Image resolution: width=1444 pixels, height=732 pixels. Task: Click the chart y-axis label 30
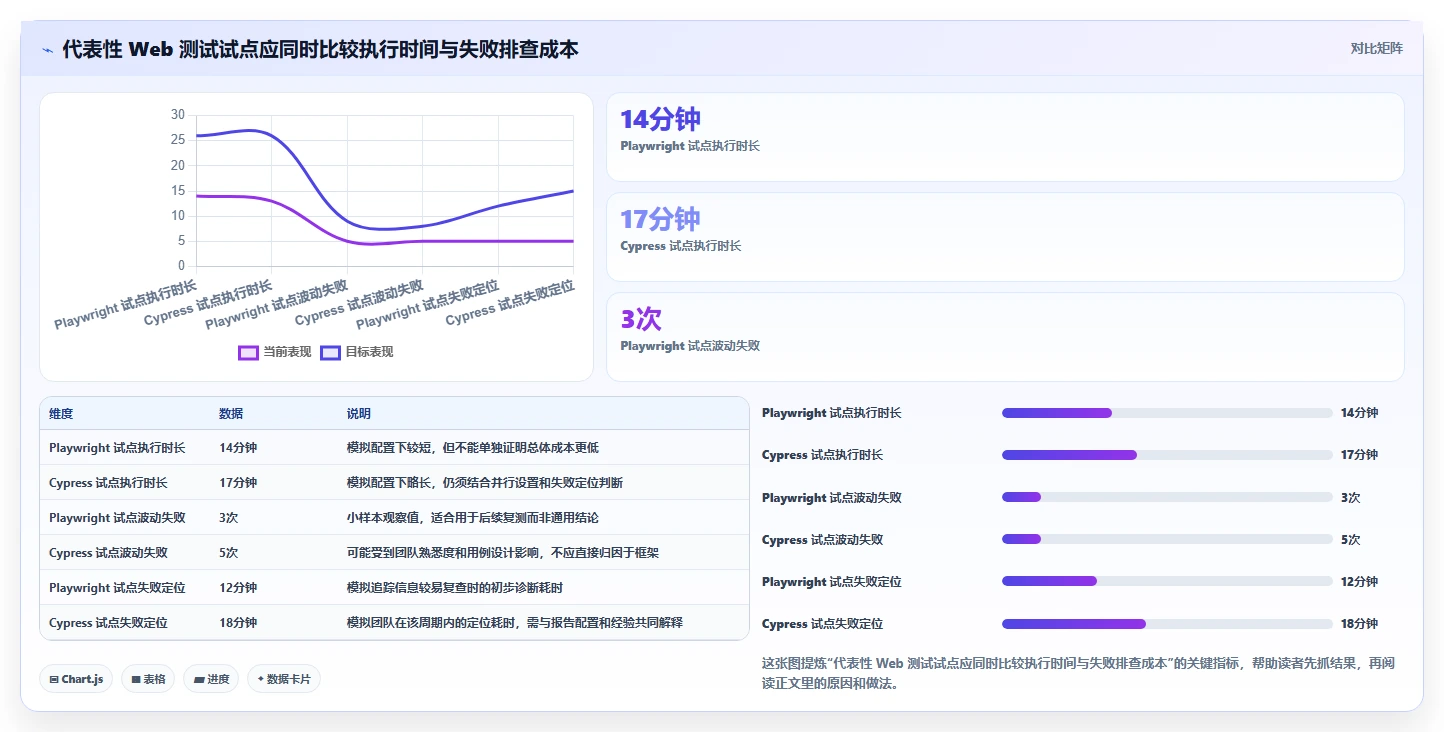pyautogui.click(x=178, y=115)
